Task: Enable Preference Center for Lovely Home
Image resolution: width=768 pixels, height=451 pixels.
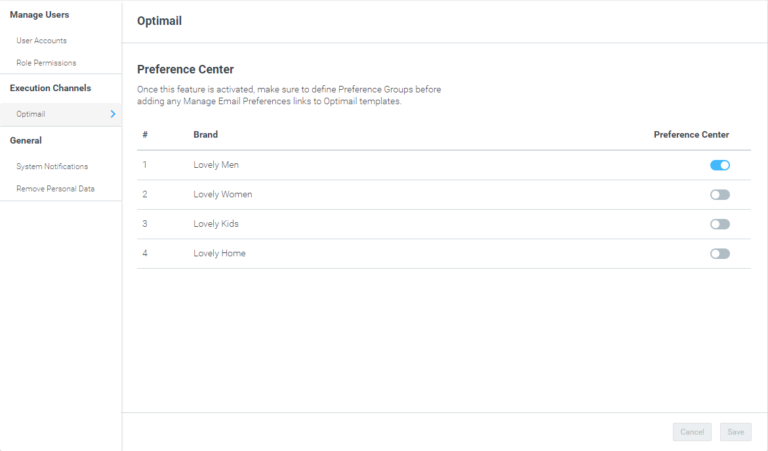Action: click(x=720, y=253)
